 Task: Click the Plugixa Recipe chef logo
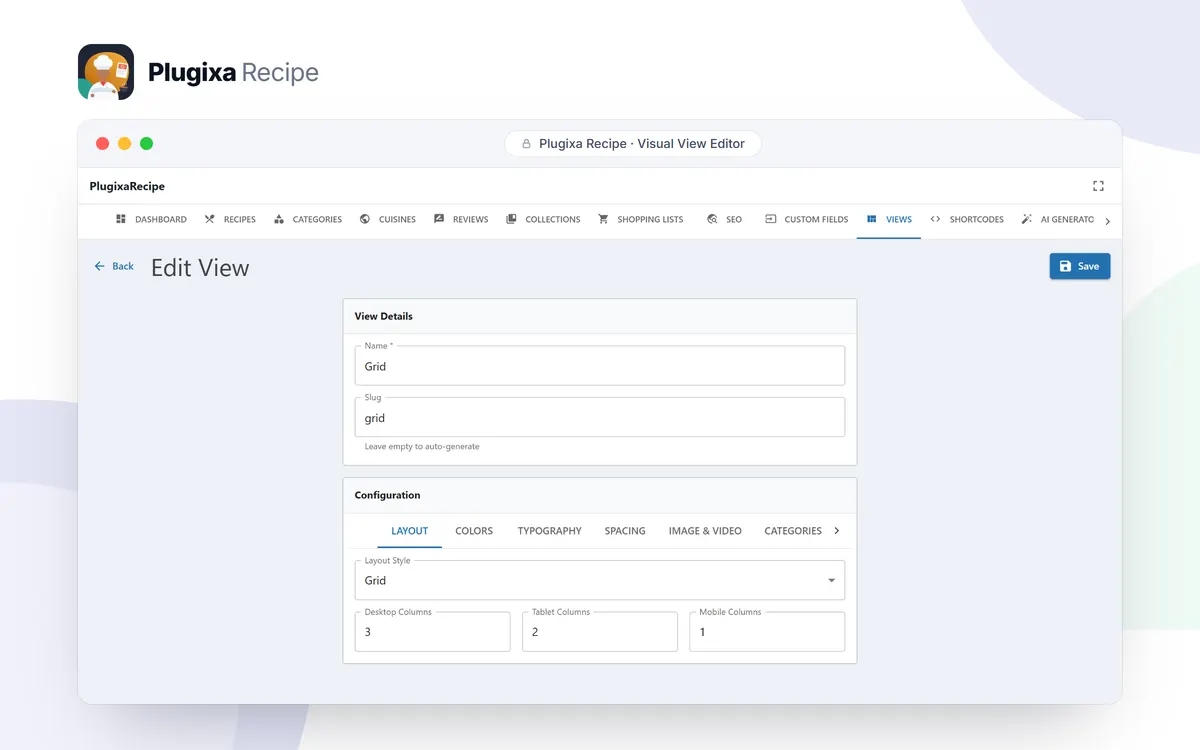click(x=106, y=72)
